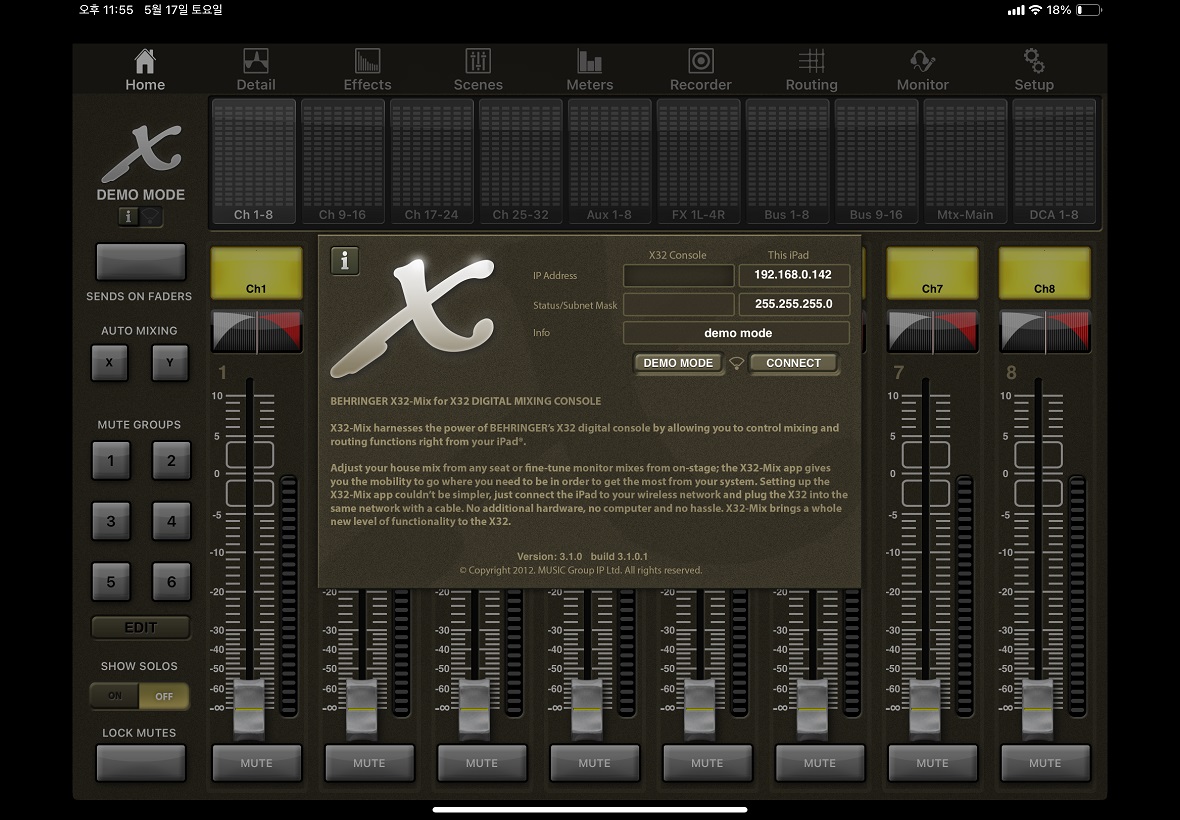Mute channel 8
Viewport: 1180px width, 820px height.
click(x=1045, y=763)
